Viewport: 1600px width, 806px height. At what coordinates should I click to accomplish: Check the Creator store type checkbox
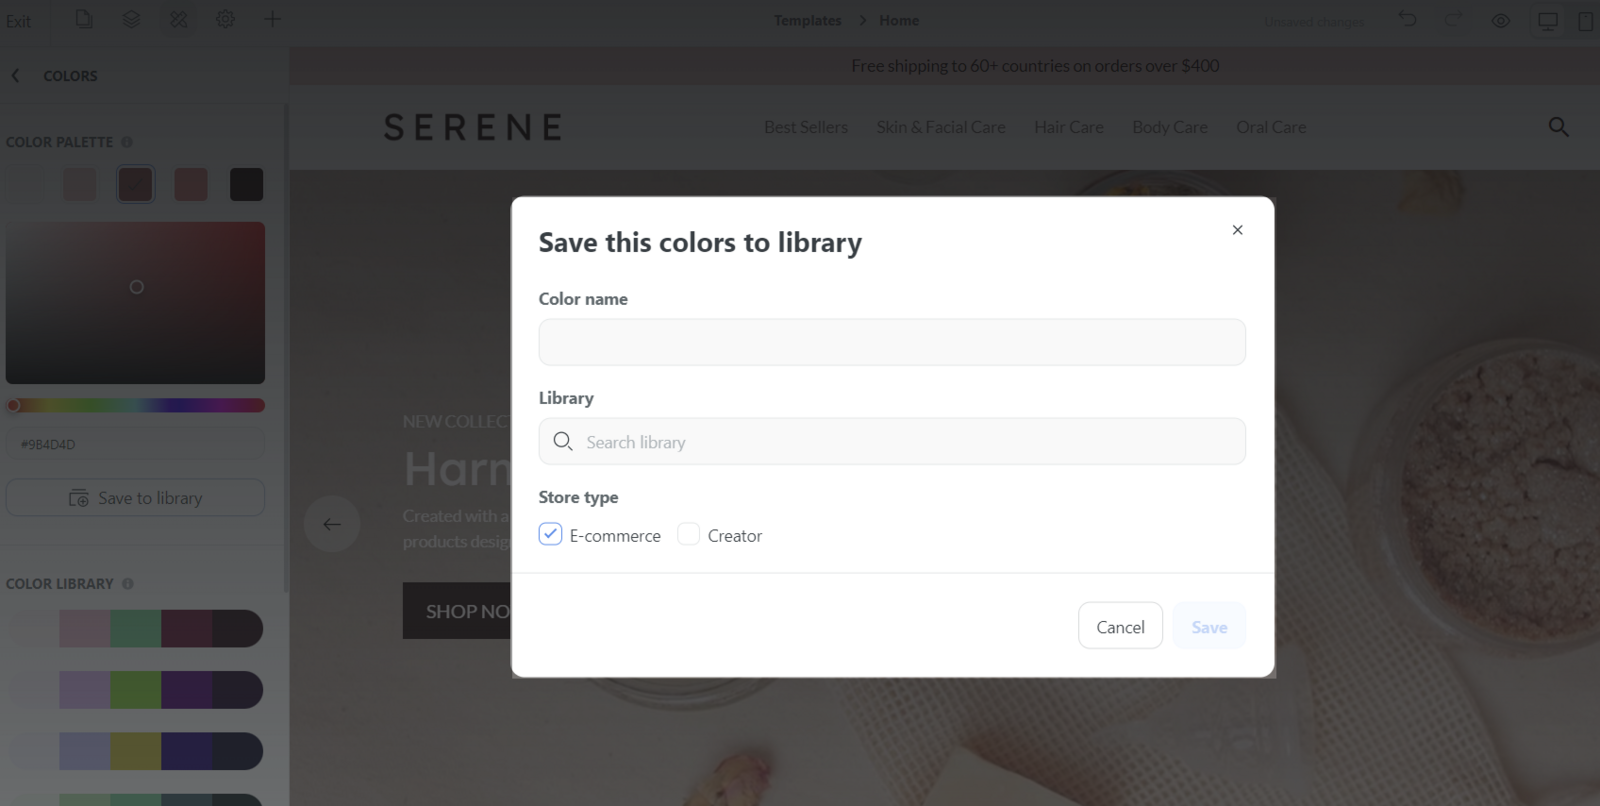[x=688, y=534]
